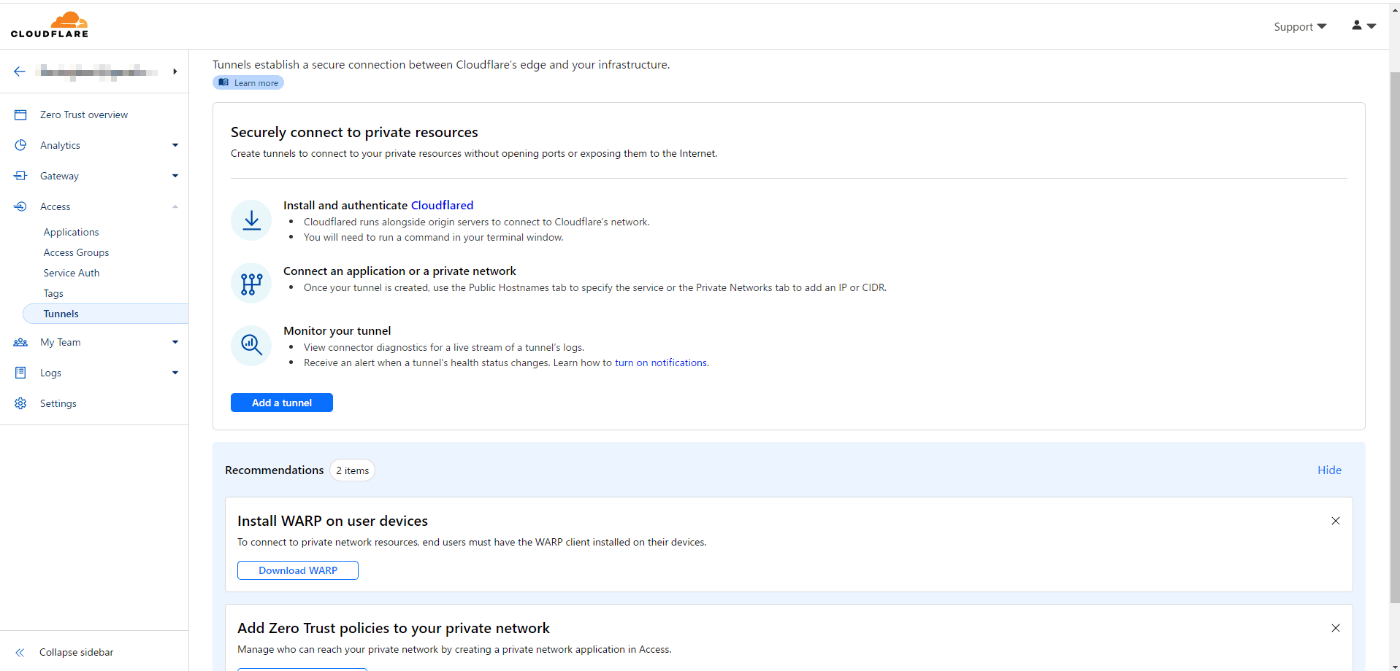The width and height of the screenshot is (1400, 671).
Task: Click the Securely connect to private resources heading
Action: [354, 132]
